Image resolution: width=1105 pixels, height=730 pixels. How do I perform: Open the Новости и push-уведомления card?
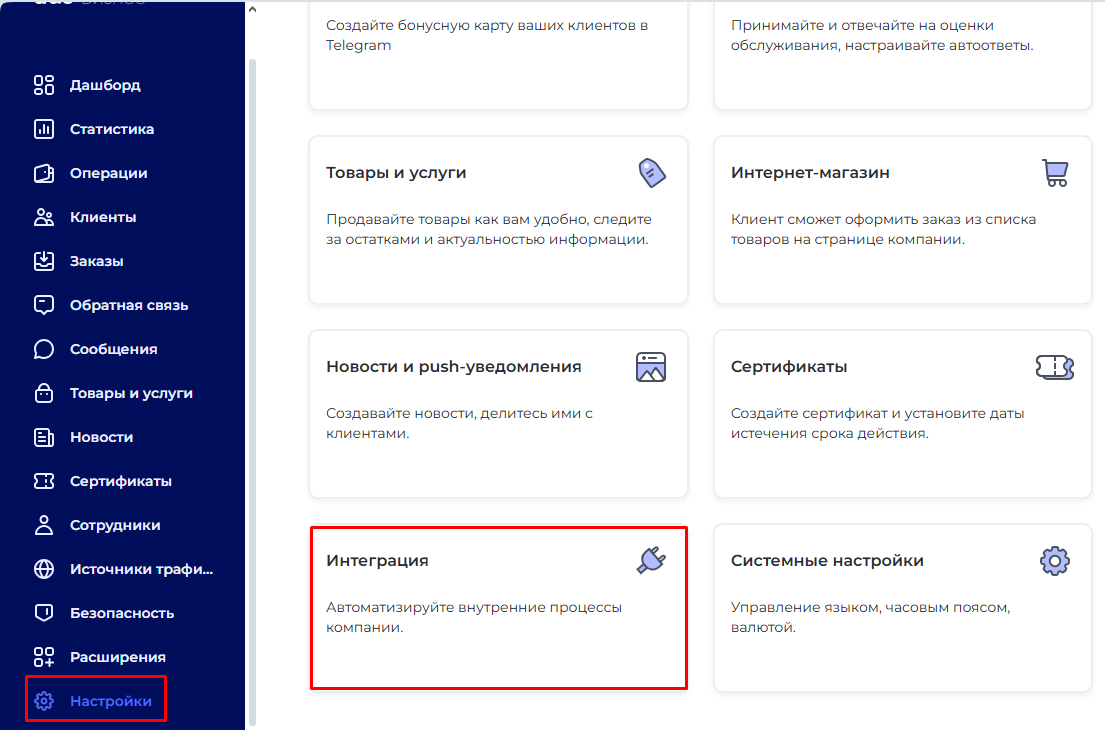(x=498, y=413)
